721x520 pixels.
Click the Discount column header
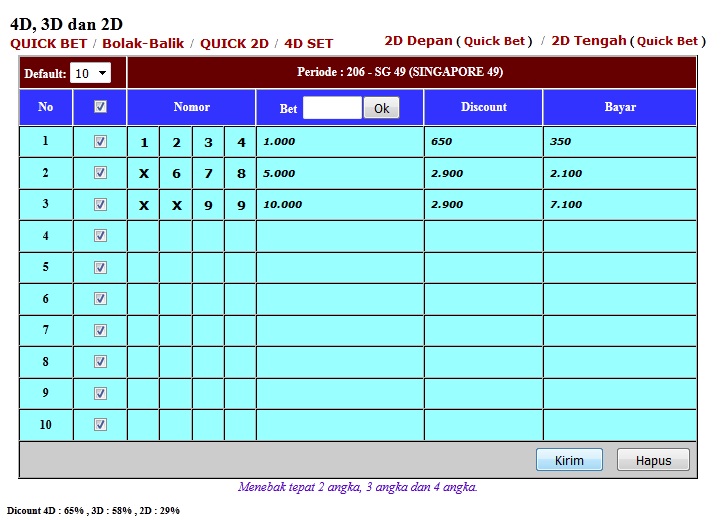point(484,107)
